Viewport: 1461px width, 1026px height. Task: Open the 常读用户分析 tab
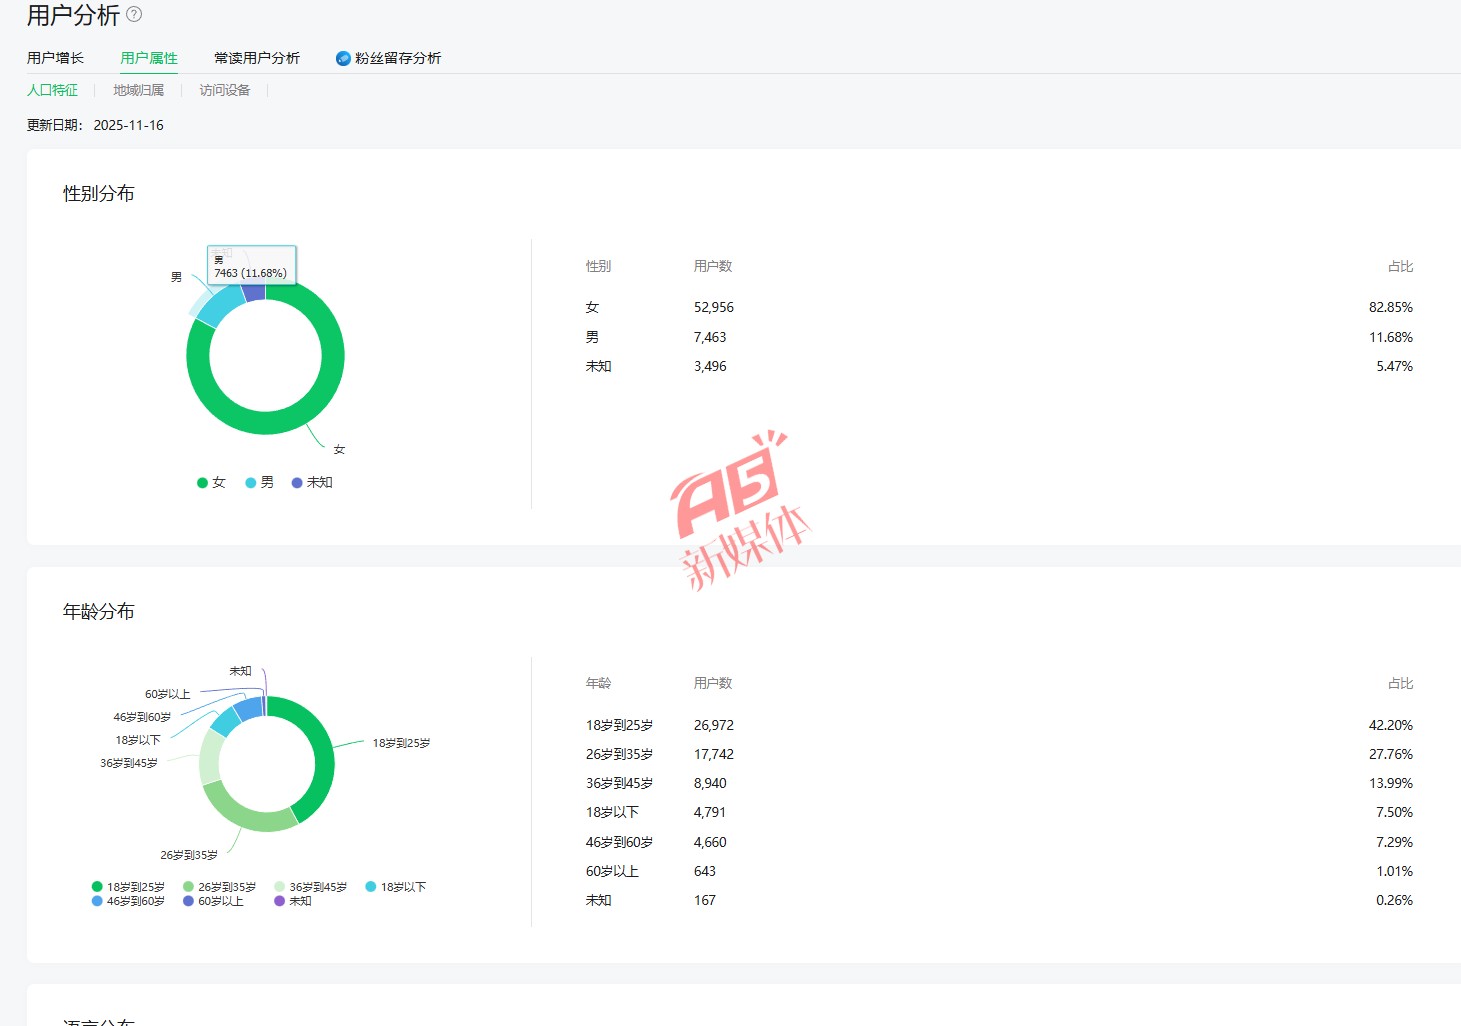pyautogui.click(x=257, y=58)
